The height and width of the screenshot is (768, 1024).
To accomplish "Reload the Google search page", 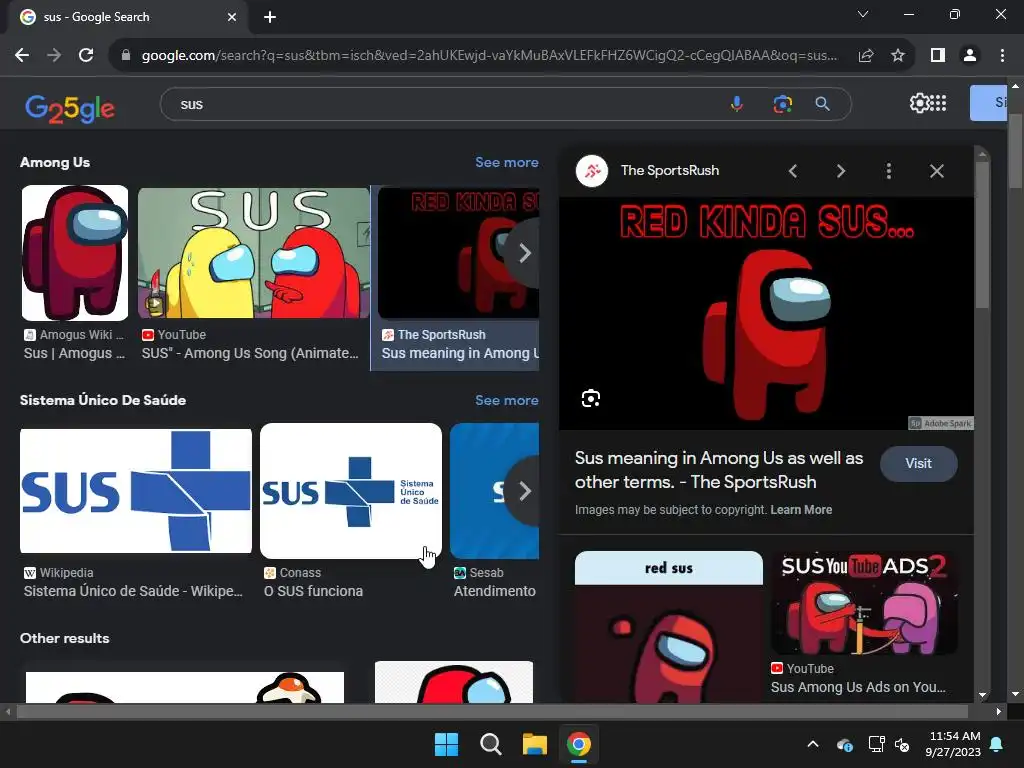I will (86, 56).
